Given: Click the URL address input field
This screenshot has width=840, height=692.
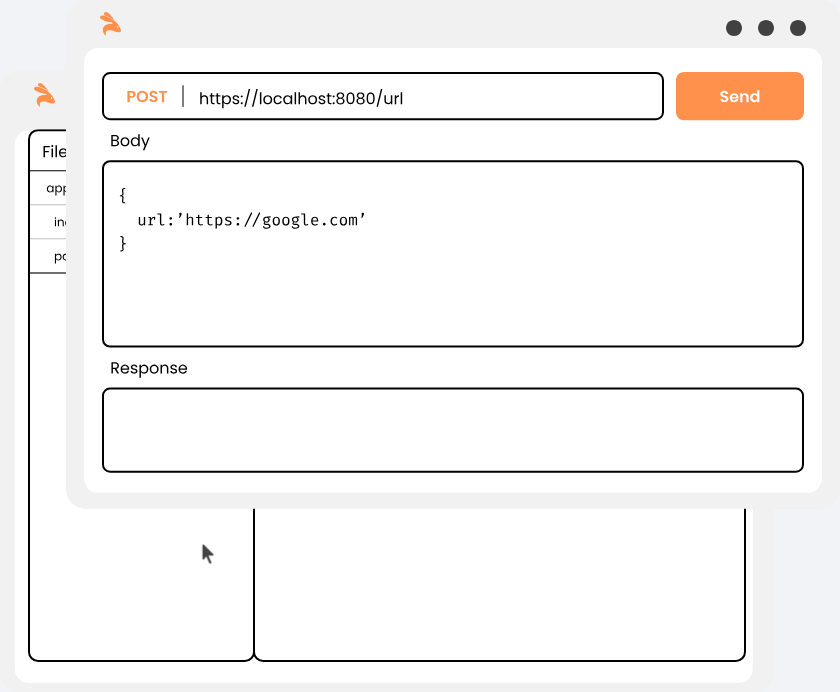Looking at the screenshot, I should pyautogui.click(x=400, y=96).
